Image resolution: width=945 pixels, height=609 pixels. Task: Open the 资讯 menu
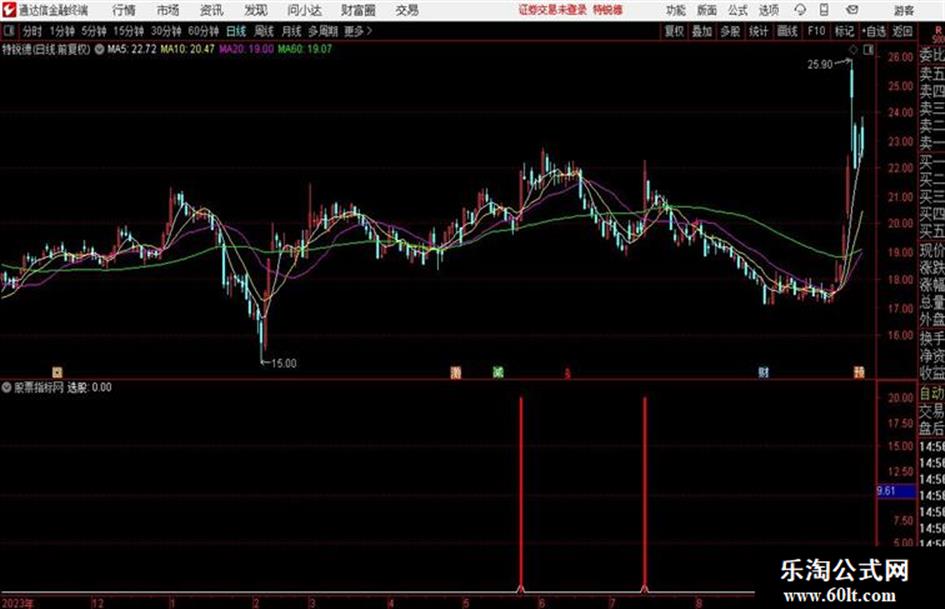click(x=212, y=10)
